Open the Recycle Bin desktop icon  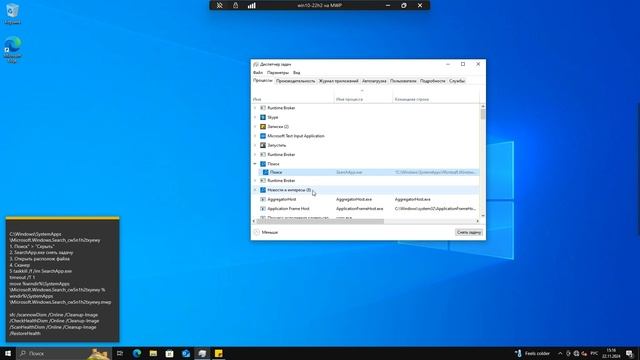tap(12, 13)
